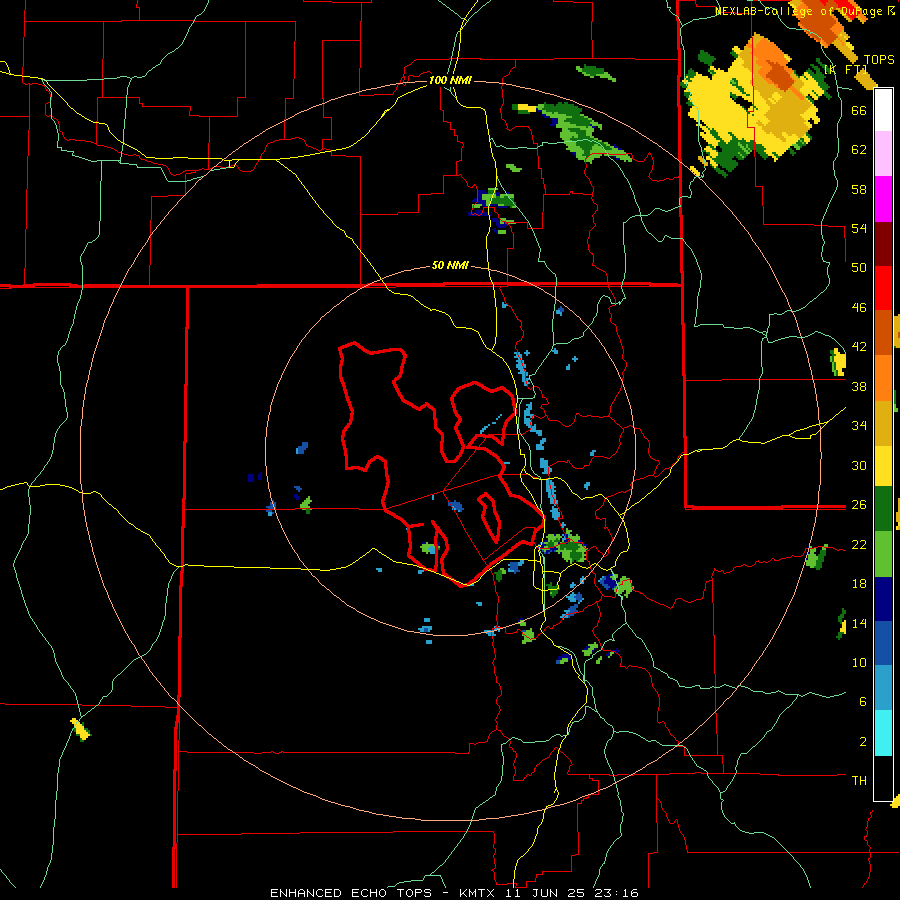Click the '26' legend tick label
The image size is (900, 900).
tap(859, 505)
